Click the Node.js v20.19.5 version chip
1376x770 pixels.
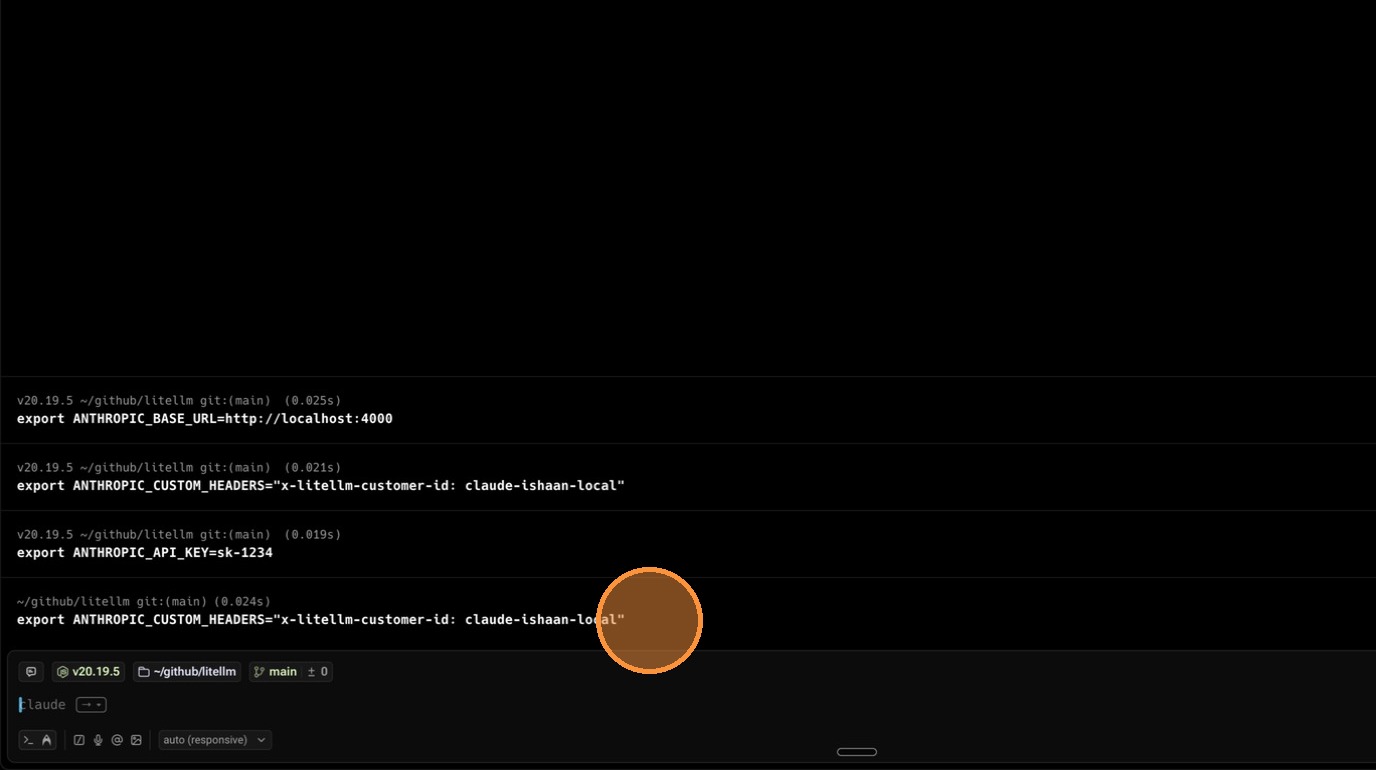click(89, 672)
